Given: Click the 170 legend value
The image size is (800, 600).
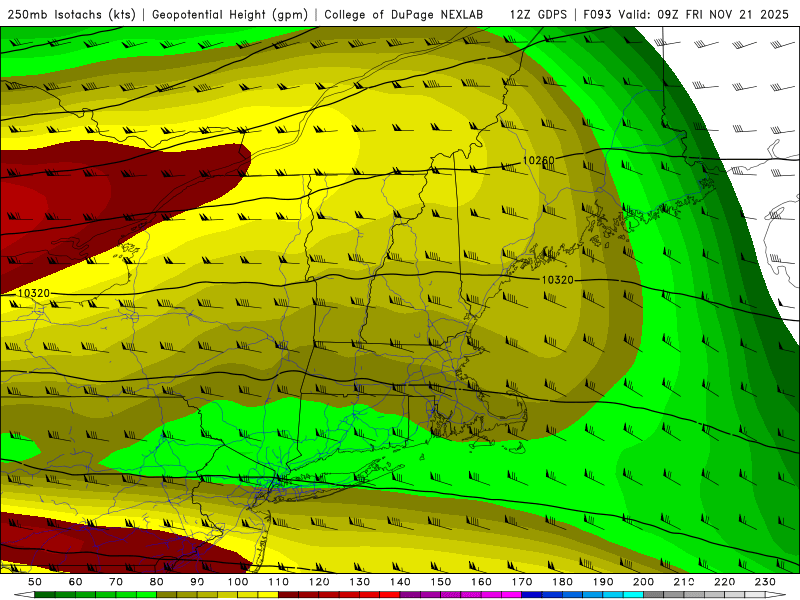Looking at the screenshot, I should pos(522,582).
